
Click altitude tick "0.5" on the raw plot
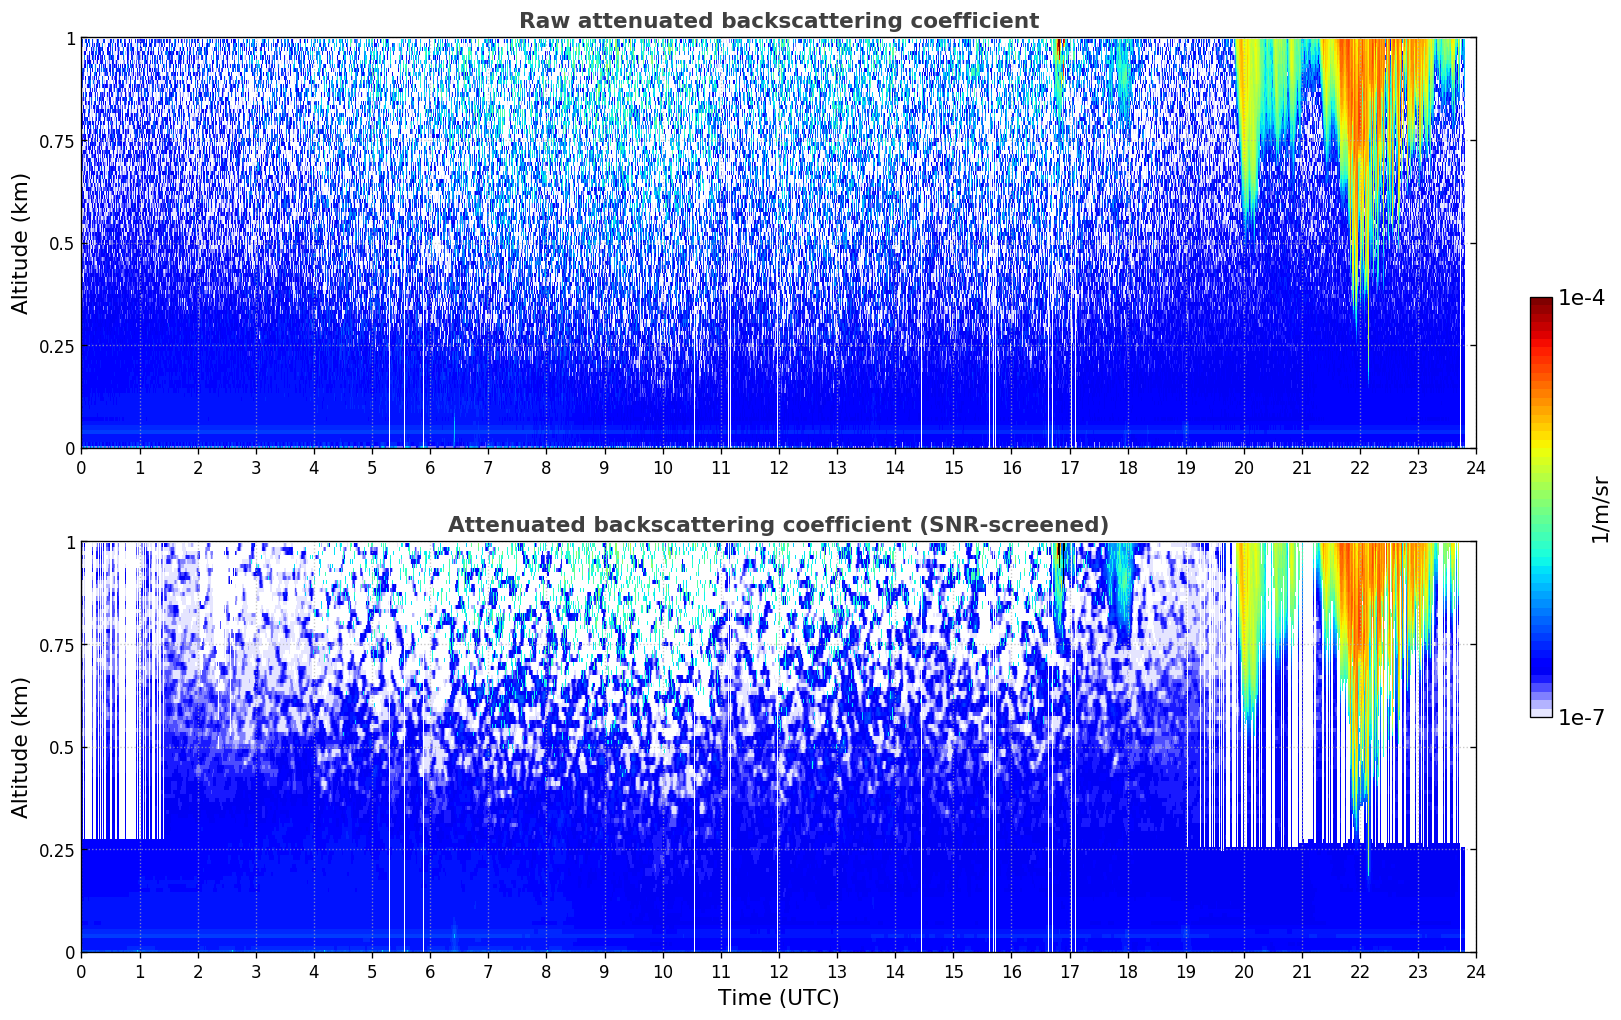[x=62, y=243]
